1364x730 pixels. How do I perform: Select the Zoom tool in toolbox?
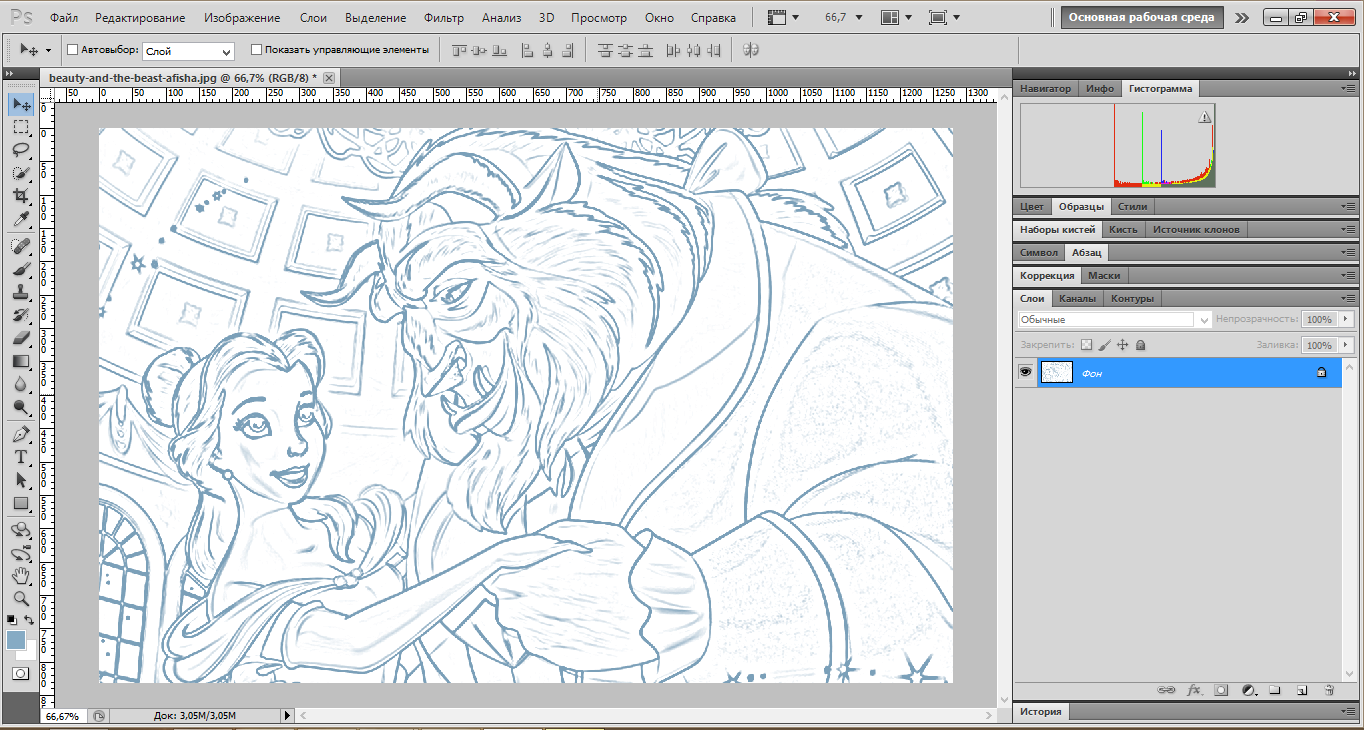pyautogui.click(x=20, y=599)
